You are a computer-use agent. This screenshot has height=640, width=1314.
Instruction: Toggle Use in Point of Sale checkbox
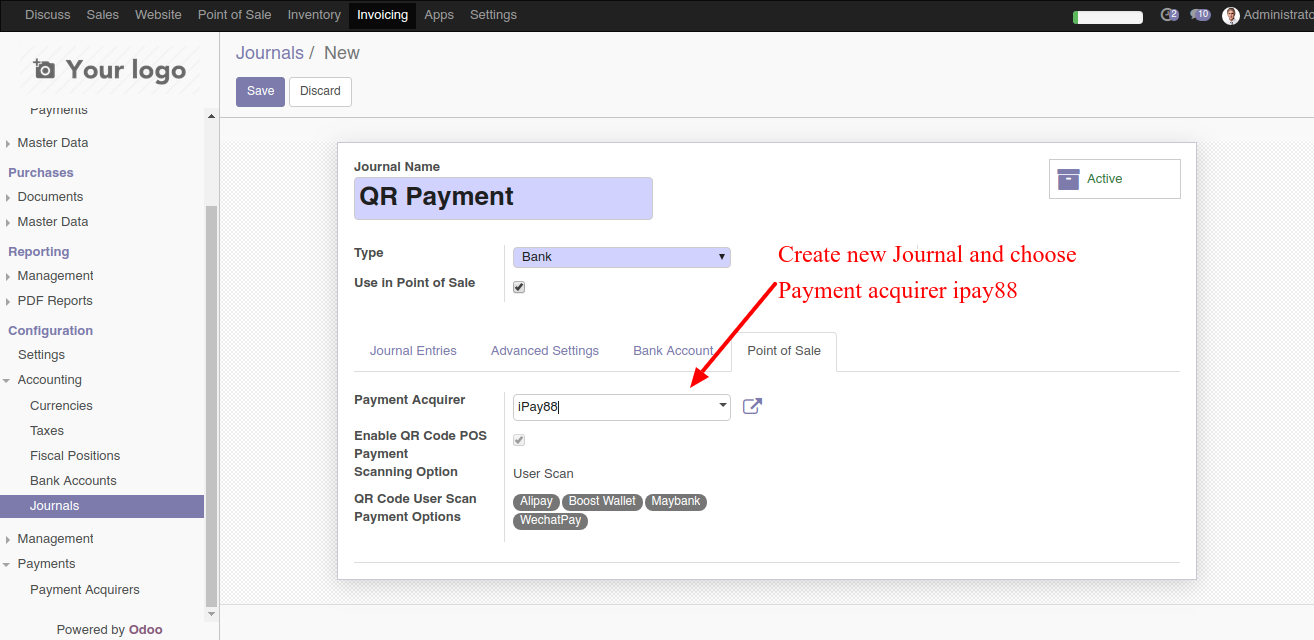coord(519,287)
